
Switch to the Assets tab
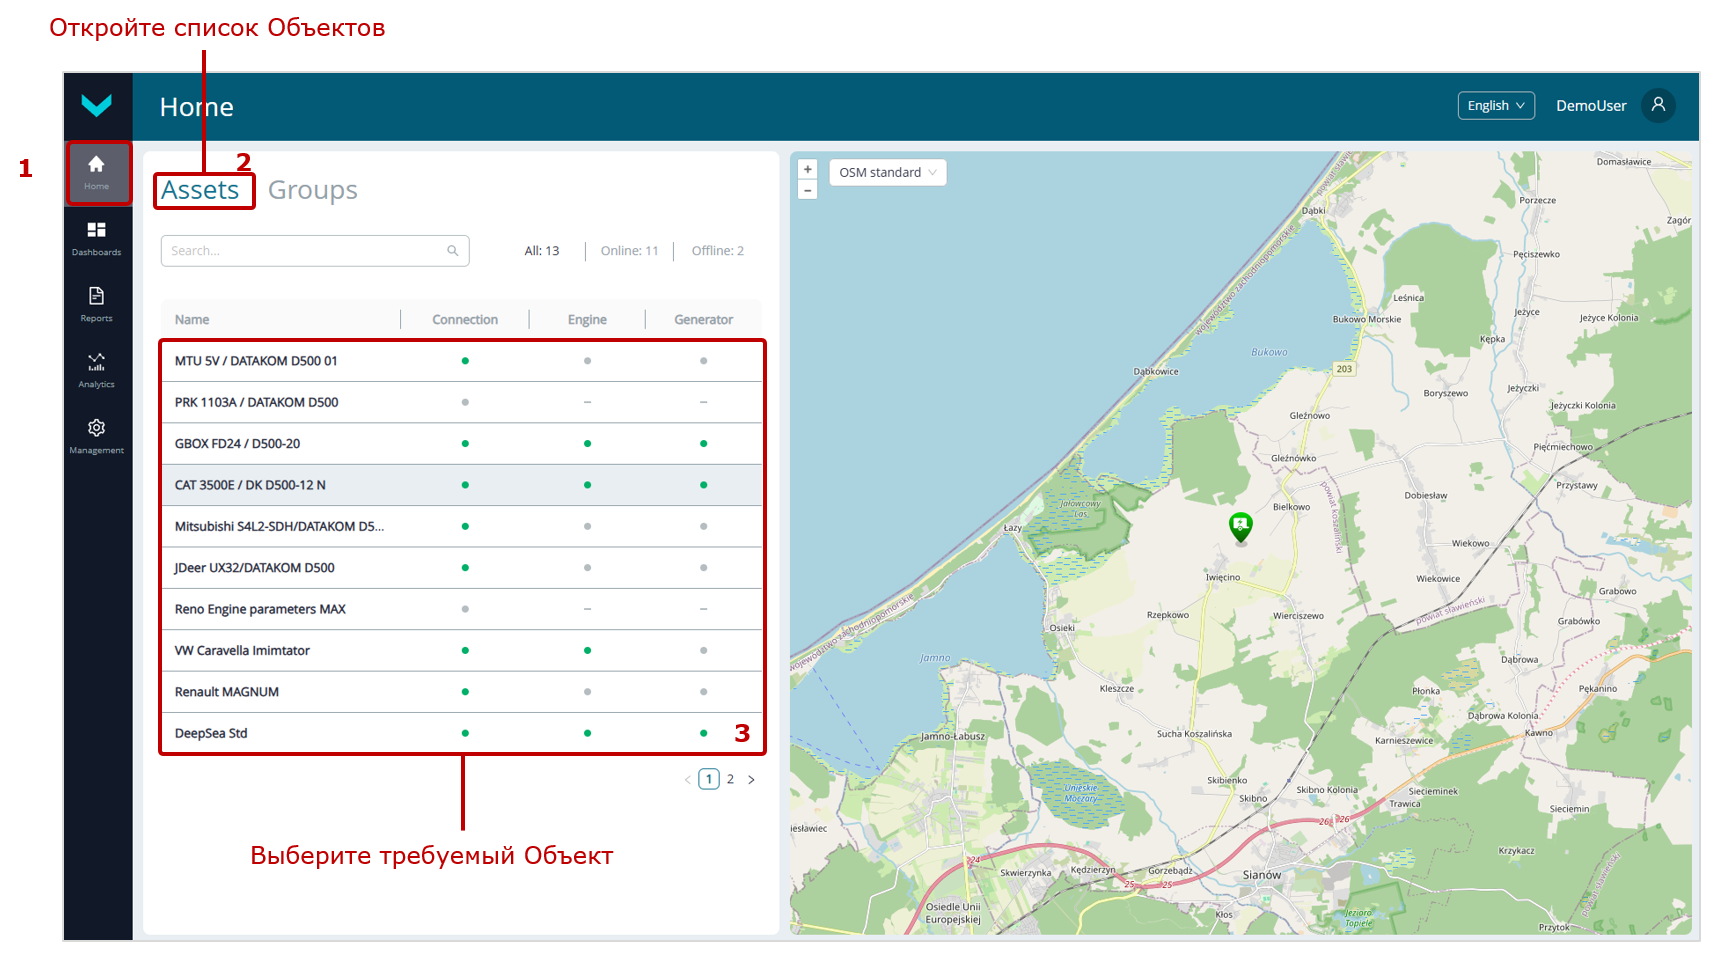click(x=200, y=190)
